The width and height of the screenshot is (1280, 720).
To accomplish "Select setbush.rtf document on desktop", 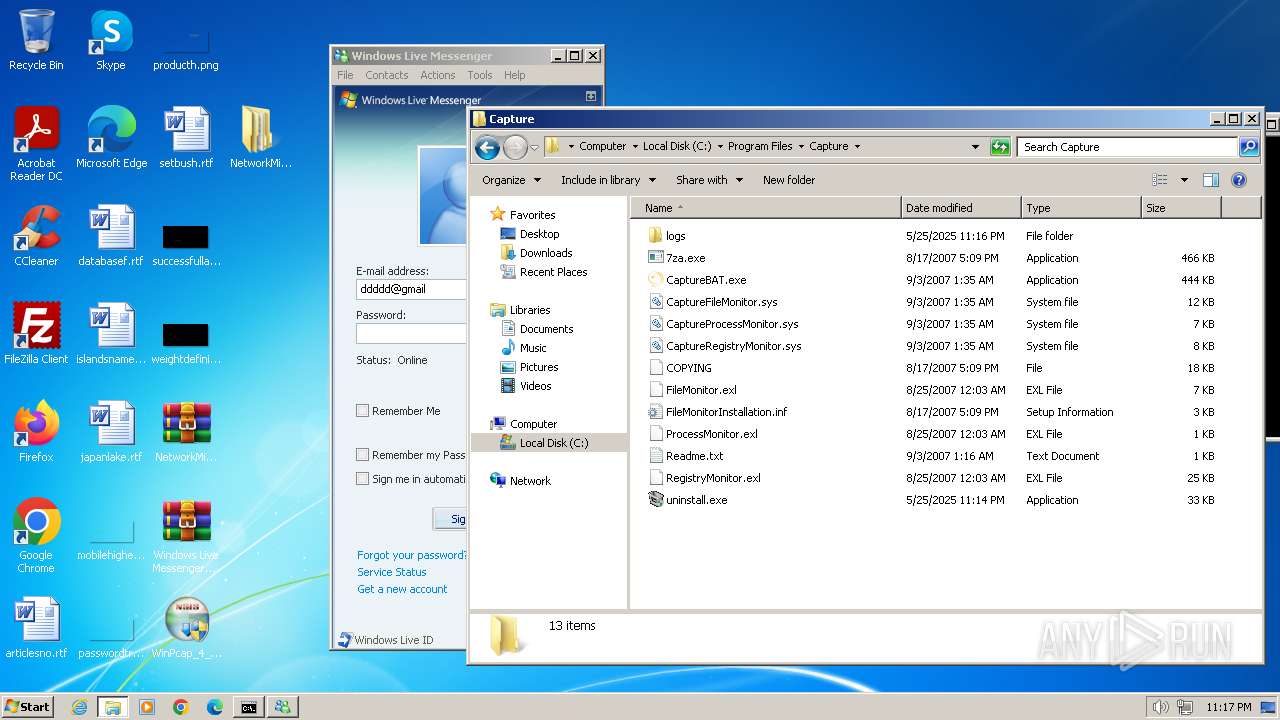I will 186,139.
